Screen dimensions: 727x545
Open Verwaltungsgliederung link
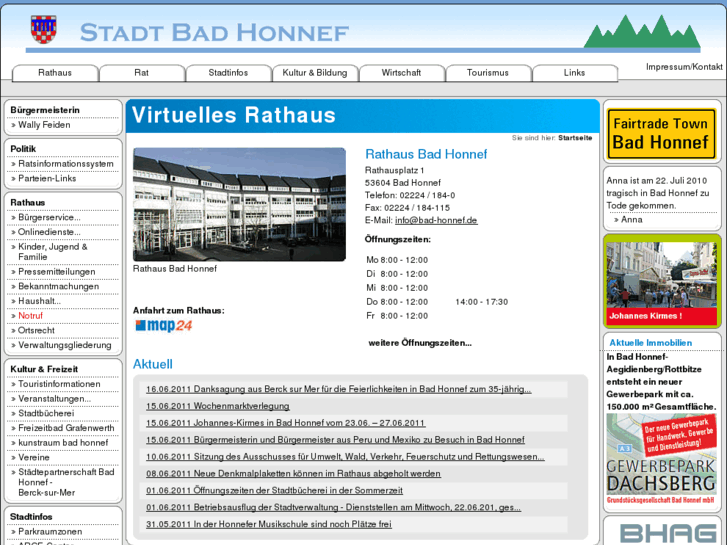pyautogui.click(x=64, y=345)
